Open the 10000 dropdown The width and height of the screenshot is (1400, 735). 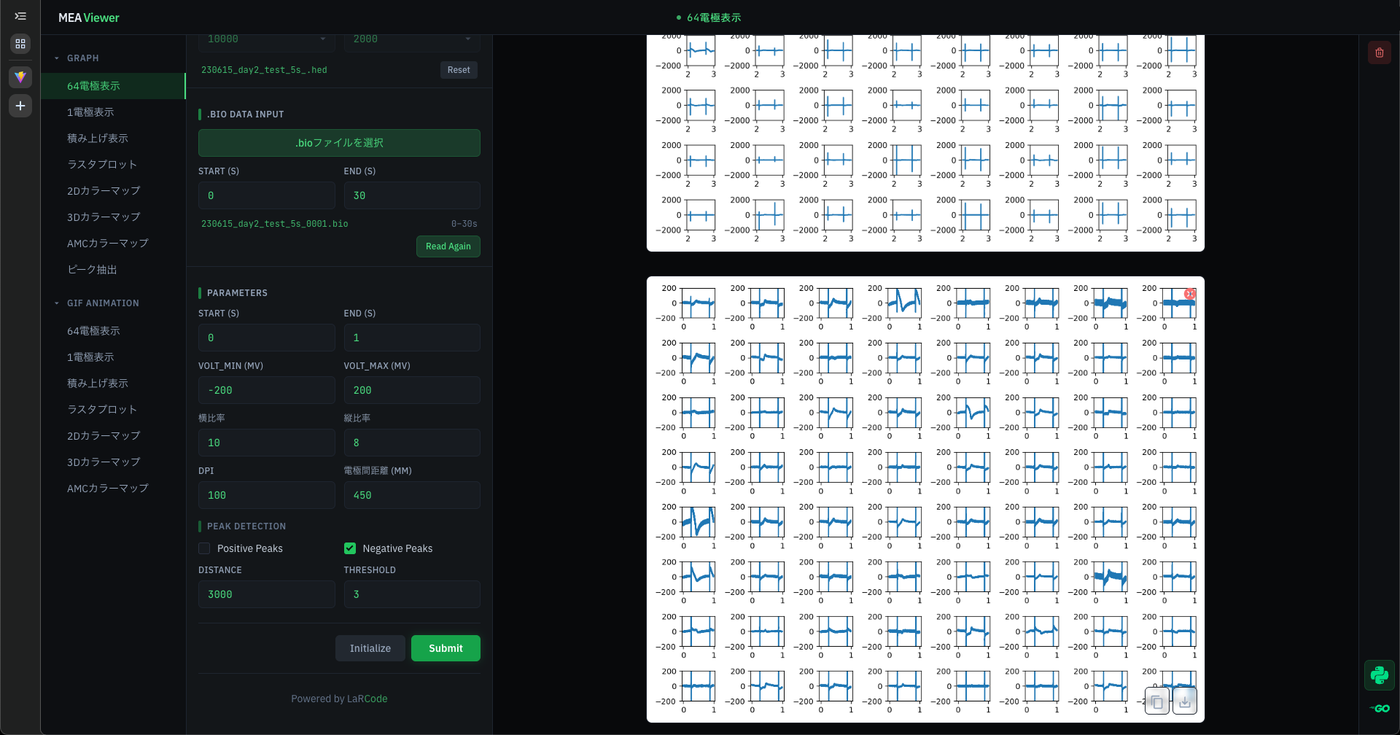click(266, 39)
